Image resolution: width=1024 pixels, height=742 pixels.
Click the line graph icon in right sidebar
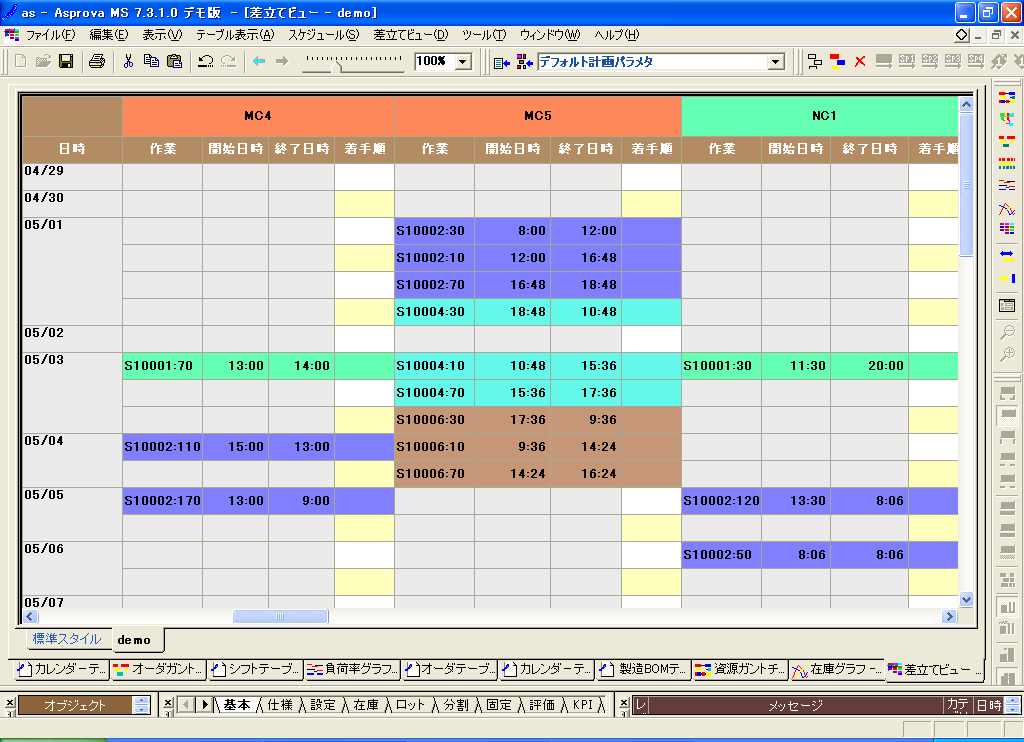(x=1006, y=208)
